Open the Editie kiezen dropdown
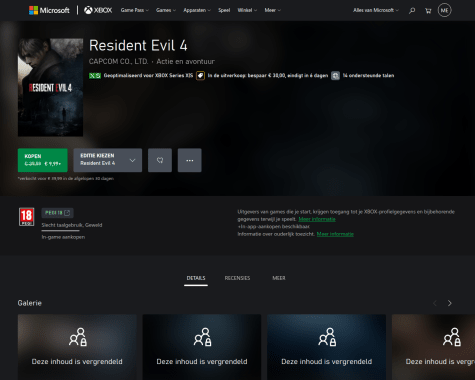This screenshot has width=475, height=380. [x=108, y=160]
